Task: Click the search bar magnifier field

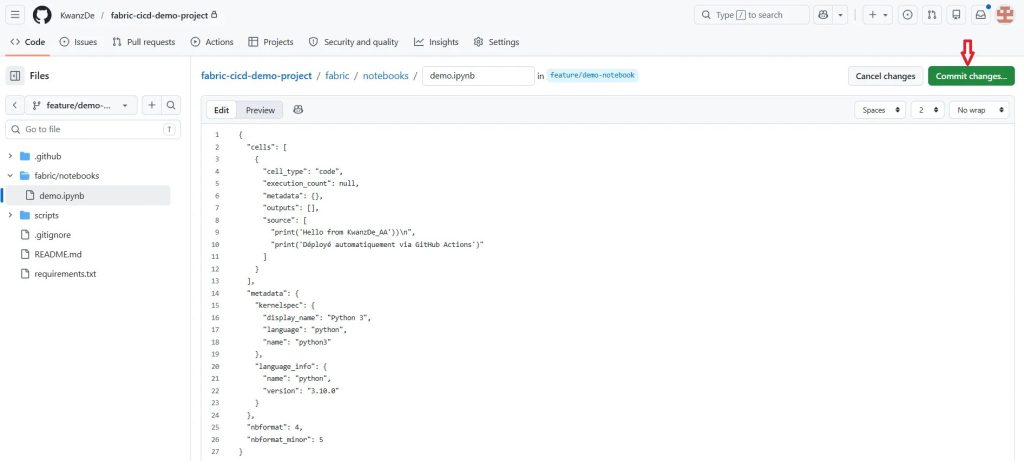Action: coord(752,15)
